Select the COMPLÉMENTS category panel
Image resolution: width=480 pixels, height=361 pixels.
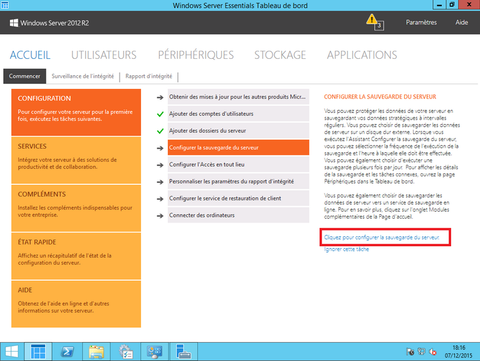pos(76,208)
